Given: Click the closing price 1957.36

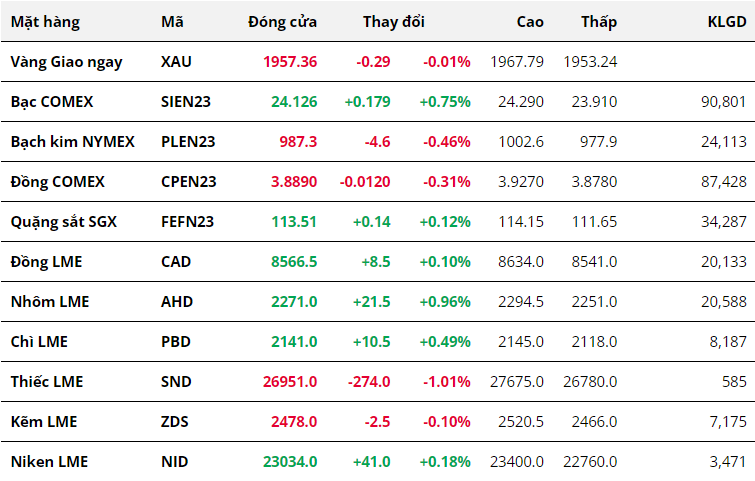Looking at the screenshot, I should [x=290, y=61].
